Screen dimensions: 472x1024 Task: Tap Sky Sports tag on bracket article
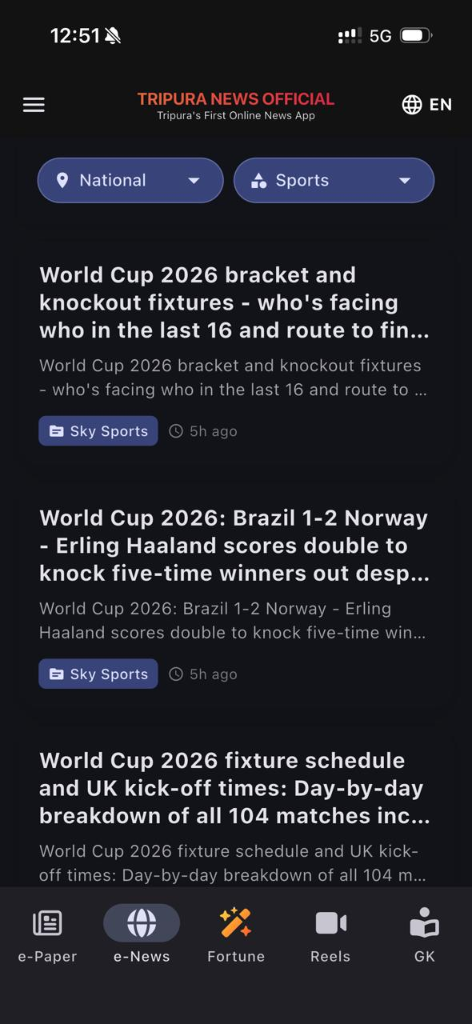tap(98, 431)
